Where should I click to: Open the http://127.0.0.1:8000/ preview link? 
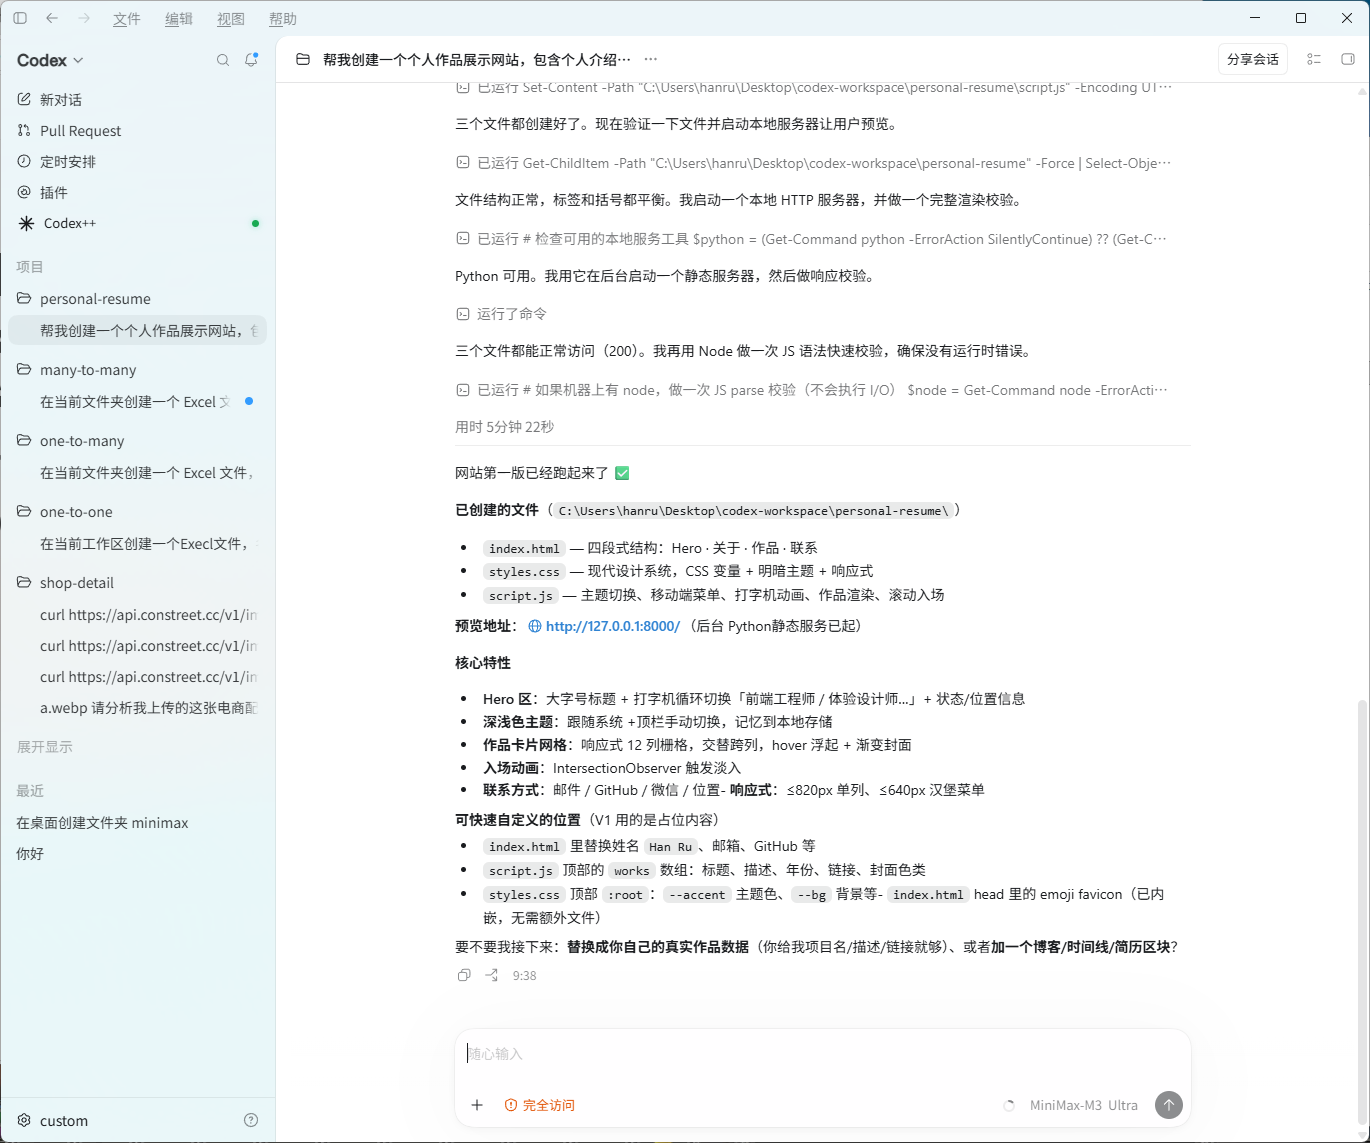604,626
